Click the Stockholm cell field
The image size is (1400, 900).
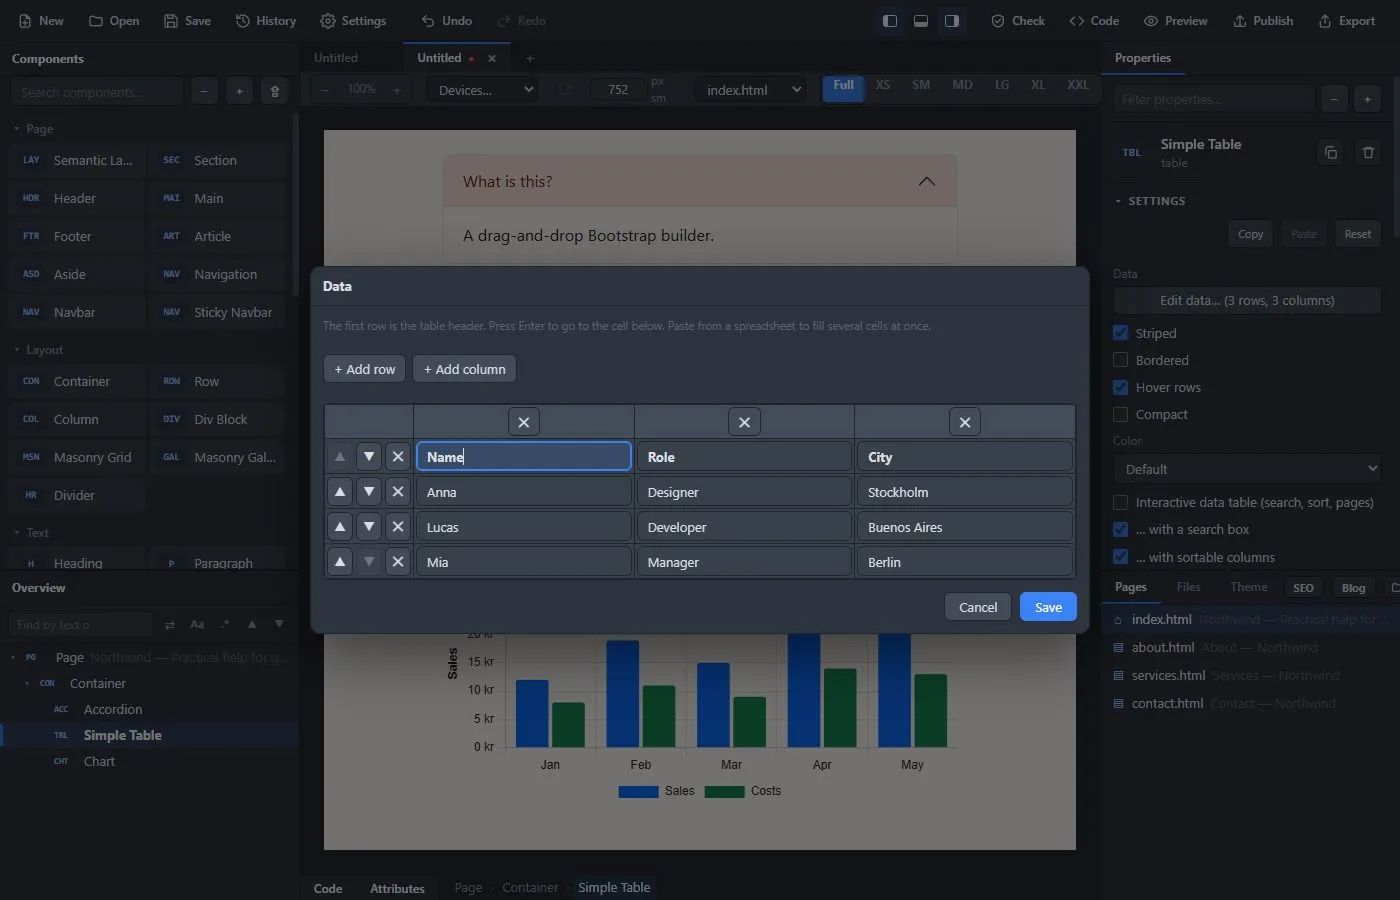964,492
